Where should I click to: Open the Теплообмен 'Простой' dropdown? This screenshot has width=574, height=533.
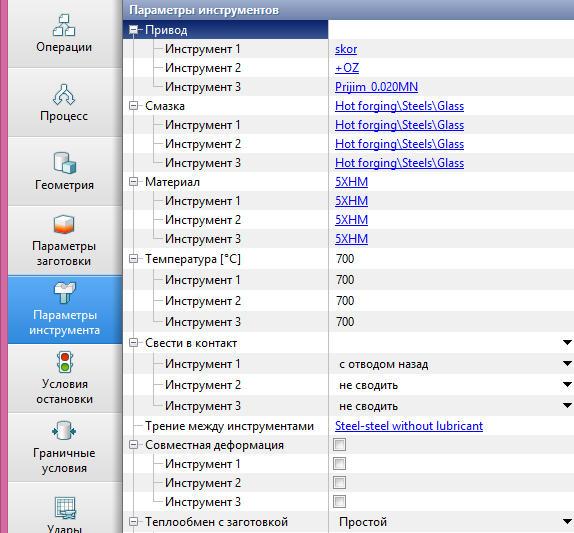click(x=567, y=522)
